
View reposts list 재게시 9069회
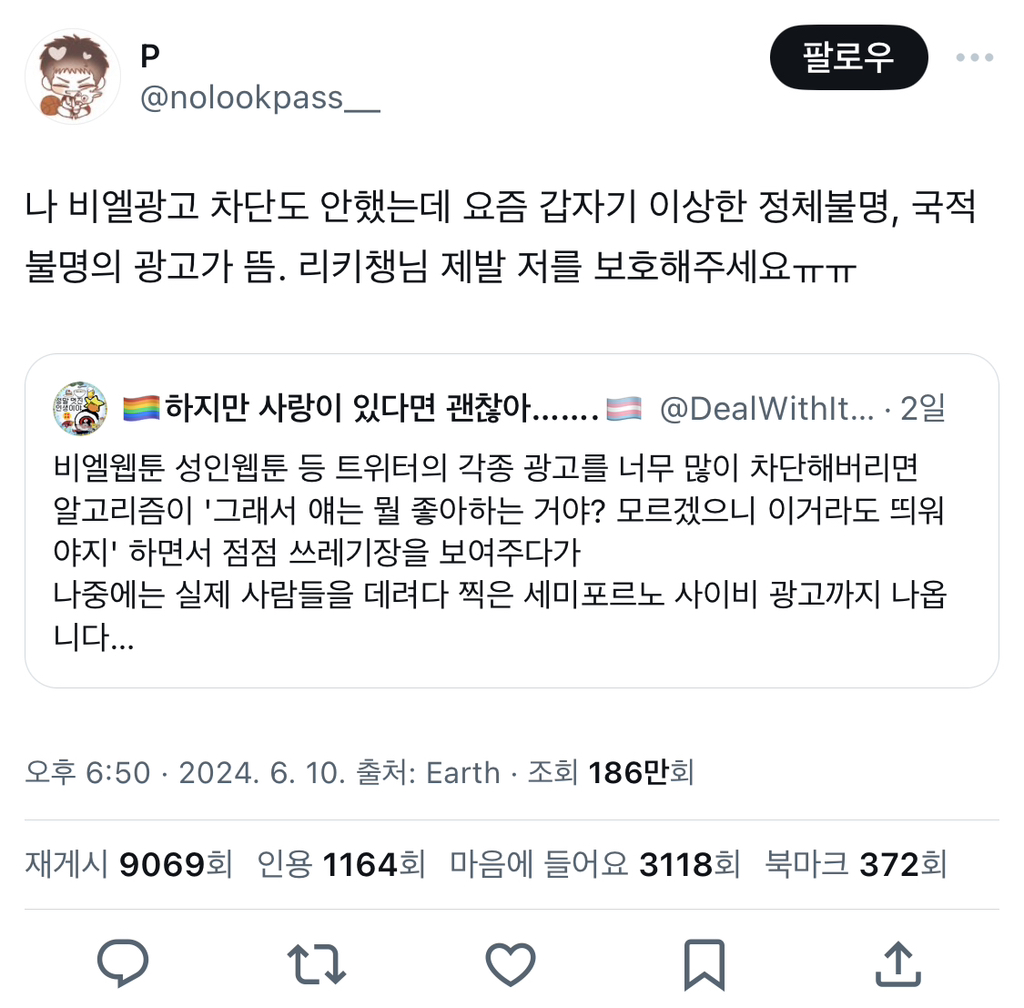pos(129,864)
